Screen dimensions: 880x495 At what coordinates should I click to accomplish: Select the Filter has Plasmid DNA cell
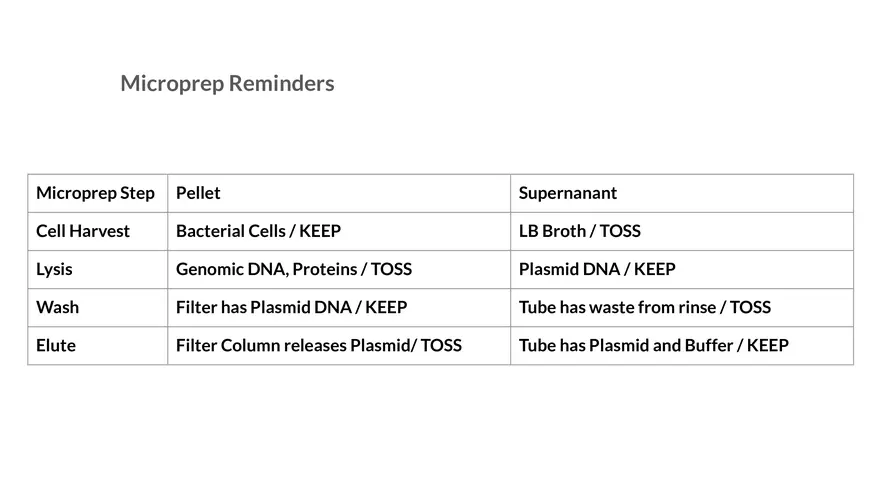tap(291, 307)
